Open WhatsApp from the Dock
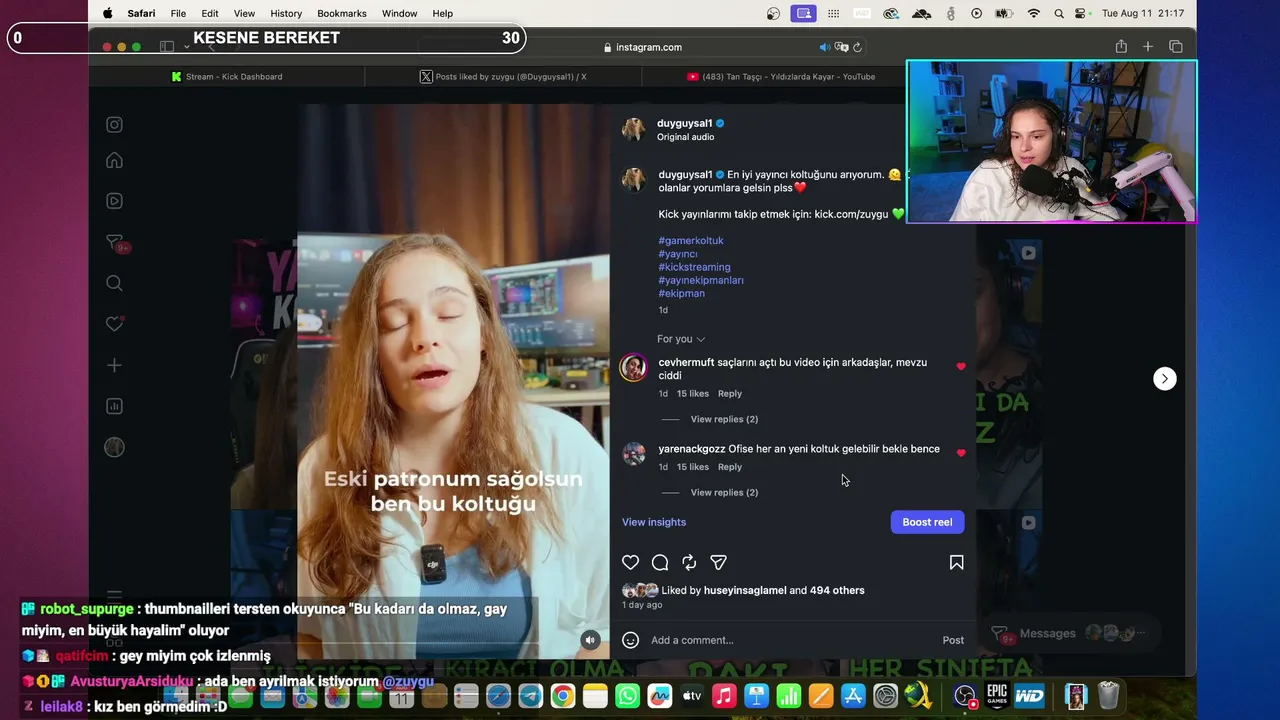 [x=627, y=696]
